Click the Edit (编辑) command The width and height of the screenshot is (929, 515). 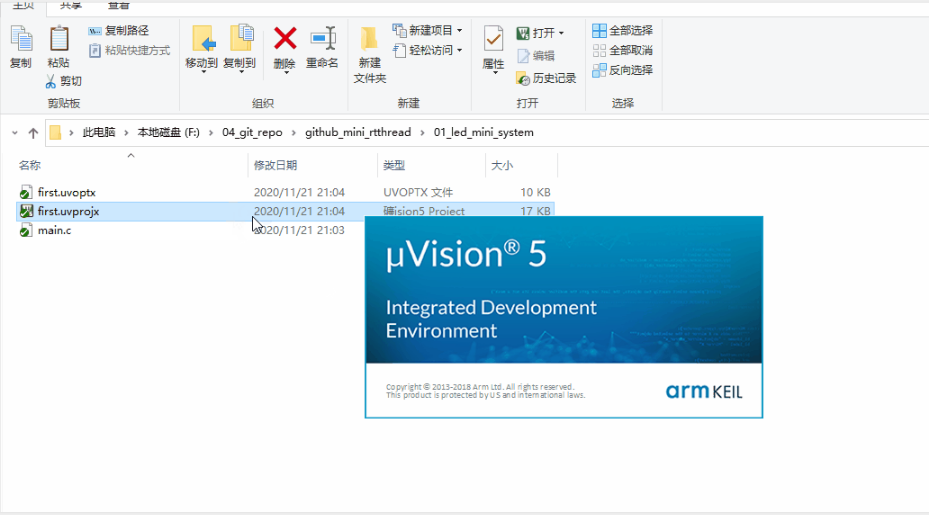pos(536,56)
